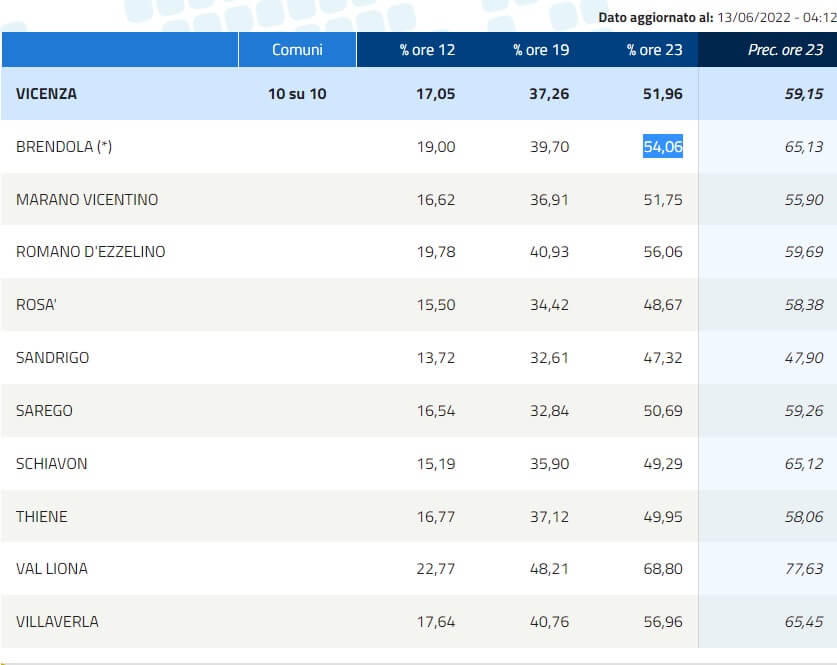Click the BRENDOLA (*) municipality name
Image resolution: width=837 pixels, height=665 pixels.
[64, 147]
